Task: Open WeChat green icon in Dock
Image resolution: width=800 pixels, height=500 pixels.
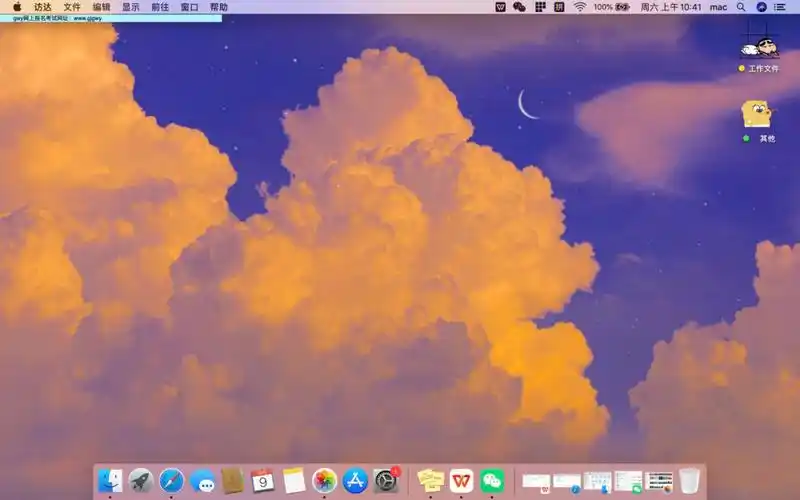Action: (x=491, y=481)
